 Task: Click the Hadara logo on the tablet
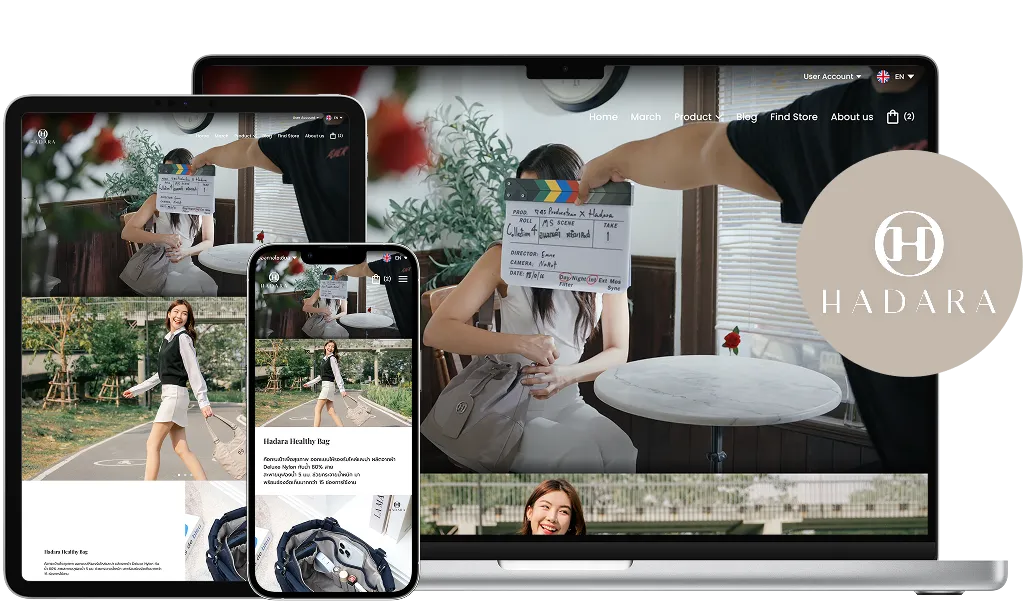click(x=42, y=137)
